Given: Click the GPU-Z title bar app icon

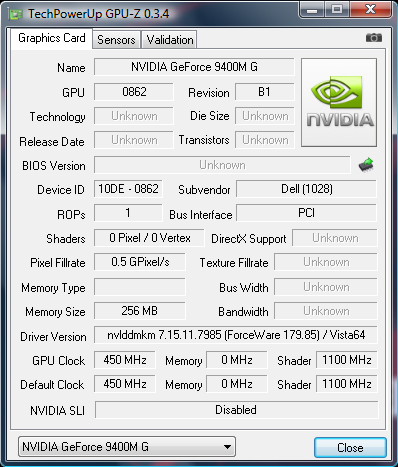Looking at the screenshot, I should pos(16,14).
